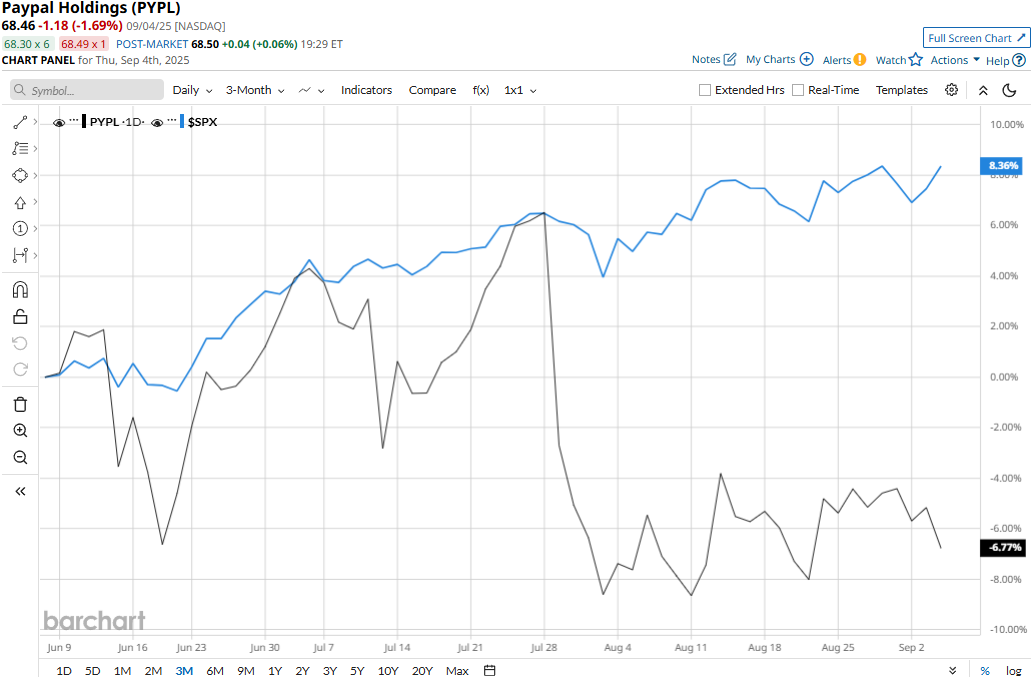Zoom out with the magnifier minus icon
1032x677 pixels.
click(20, 457)
